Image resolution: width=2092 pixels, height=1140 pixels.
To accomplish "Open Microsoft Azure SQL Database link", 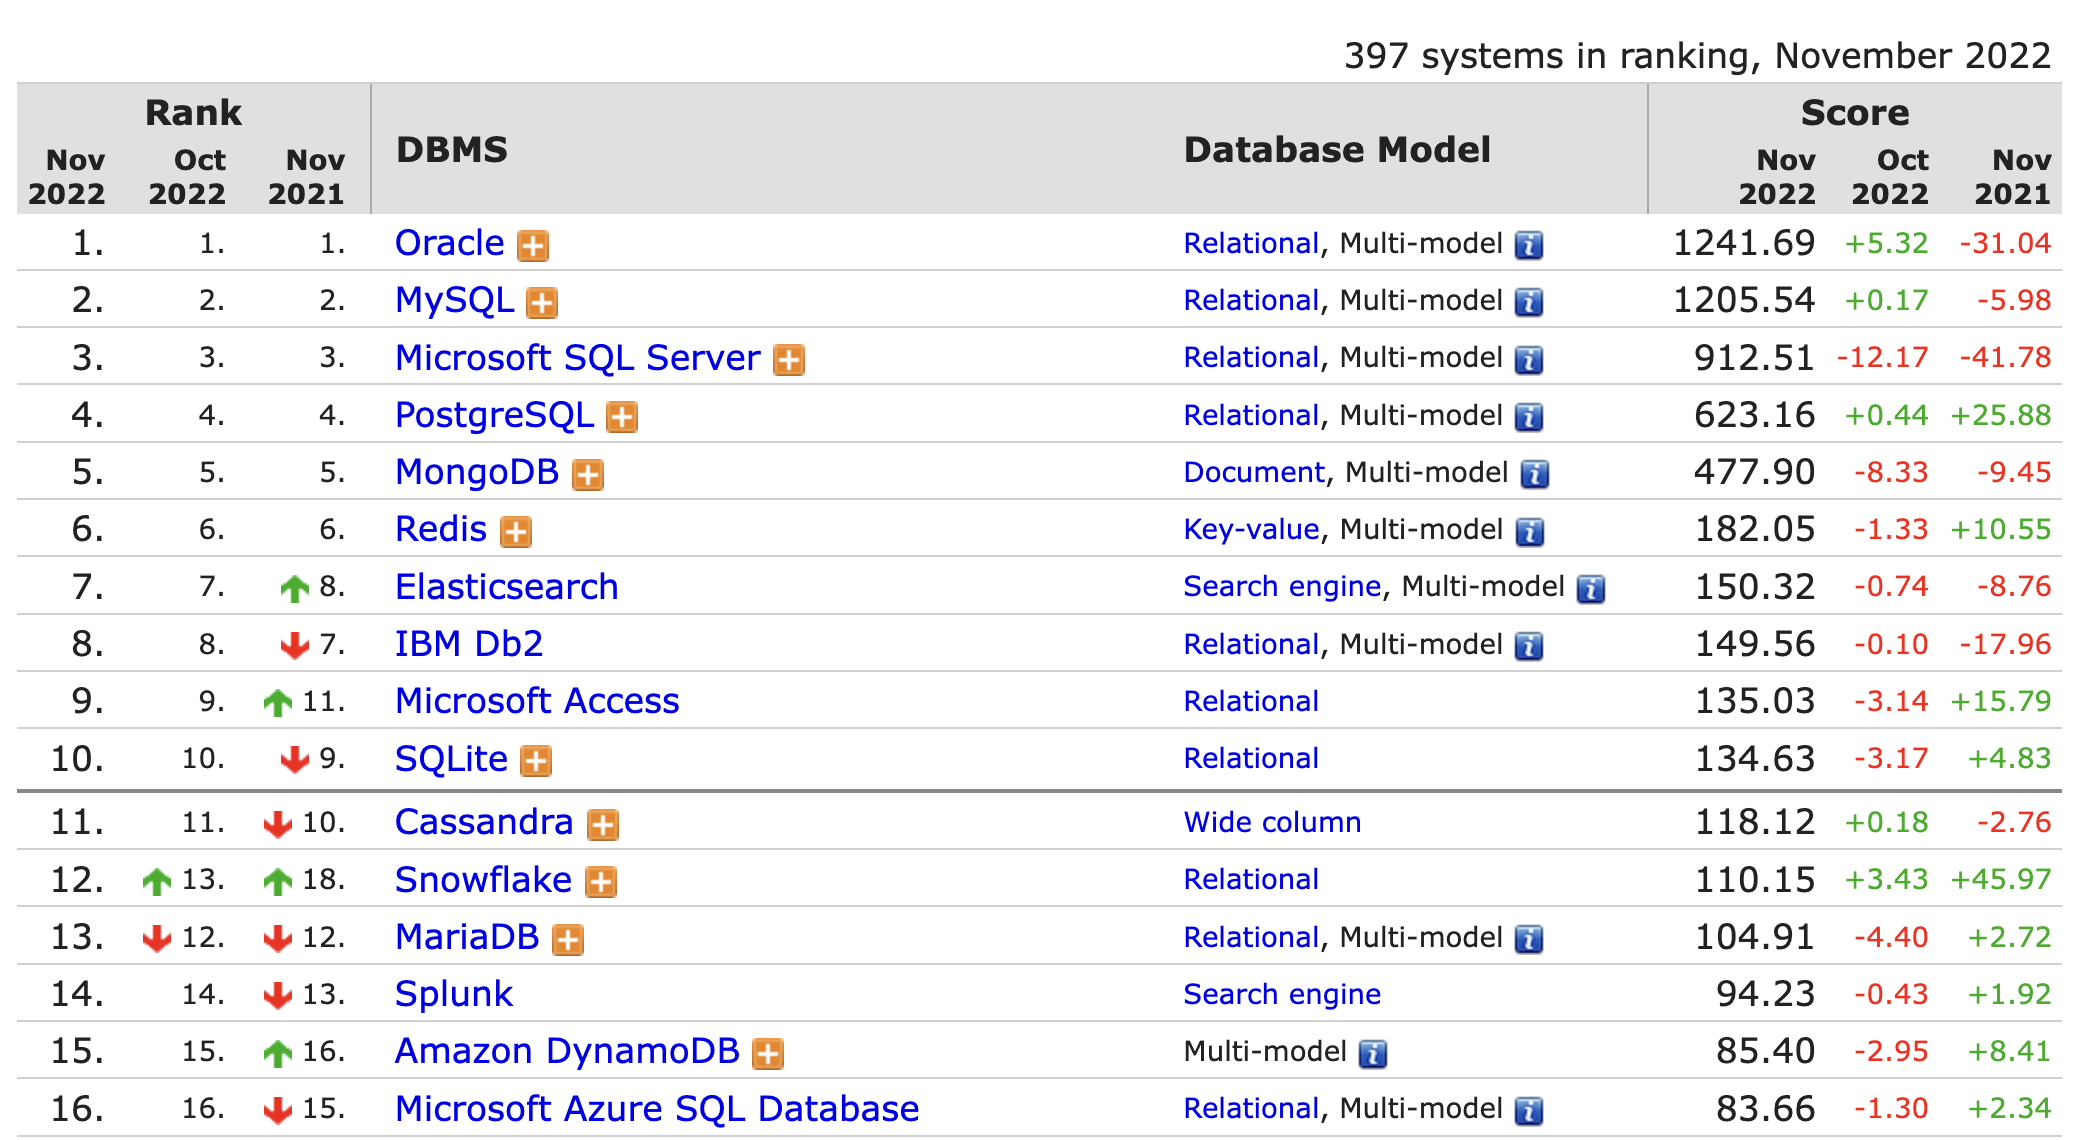I will coord(656,1109).
